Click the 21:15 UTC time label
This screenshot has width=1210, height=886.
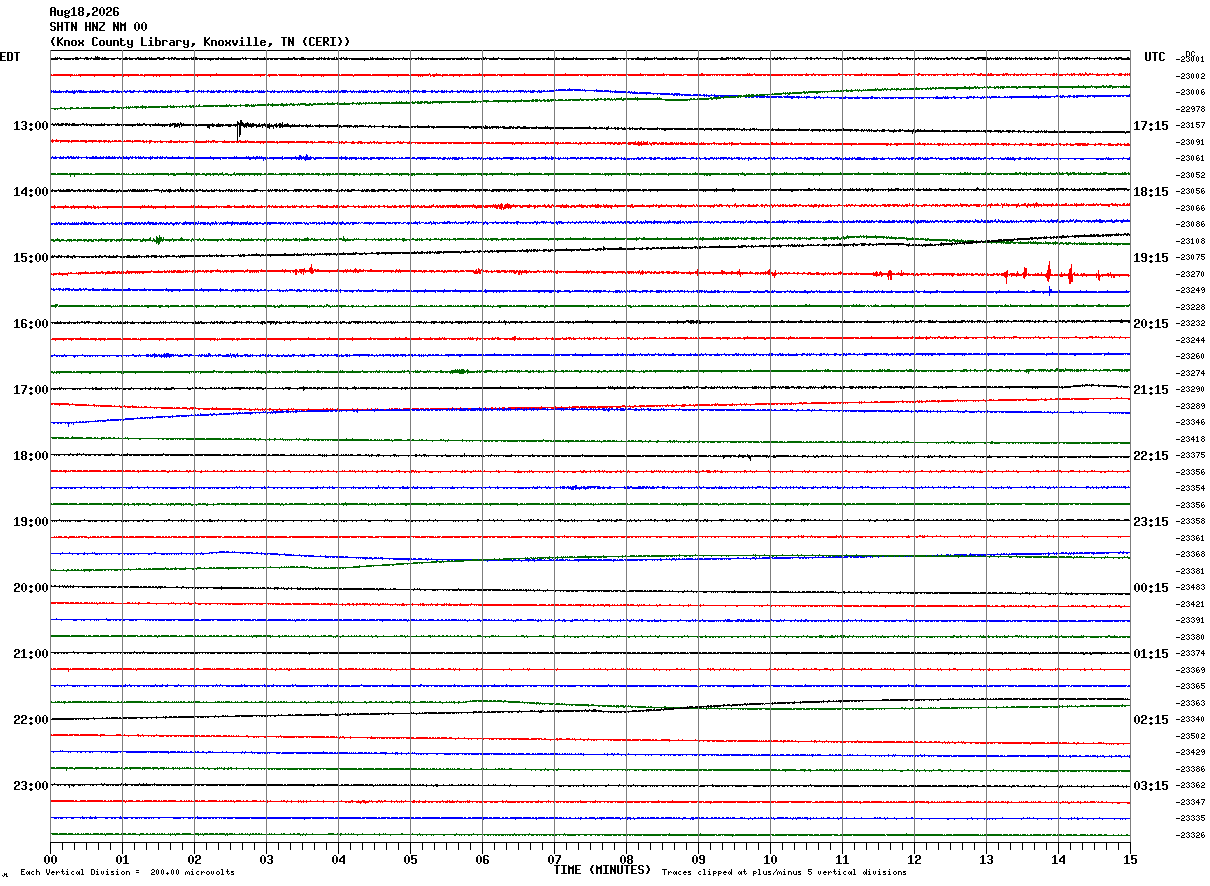1151,390
